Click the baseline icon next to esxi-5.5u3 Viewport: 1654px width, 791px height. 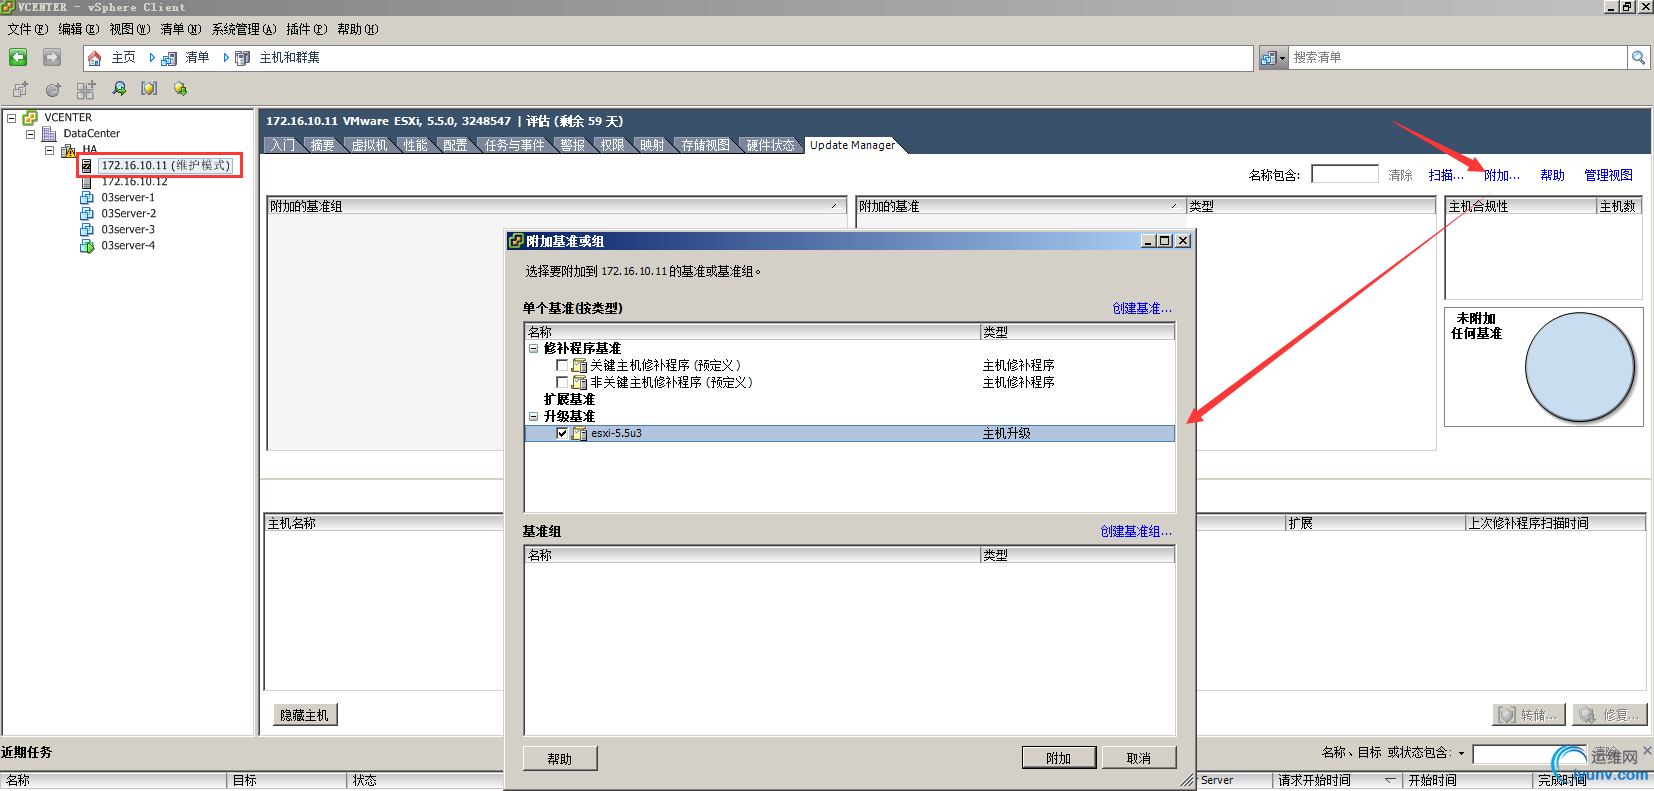(580, 434)
